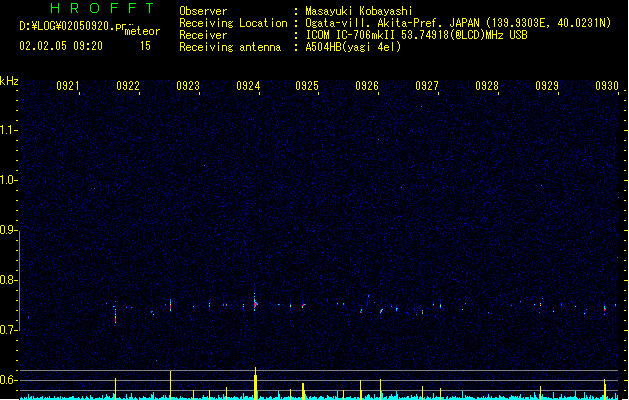Click the strong meteor echo just after 0924

[x=255, y=304]
